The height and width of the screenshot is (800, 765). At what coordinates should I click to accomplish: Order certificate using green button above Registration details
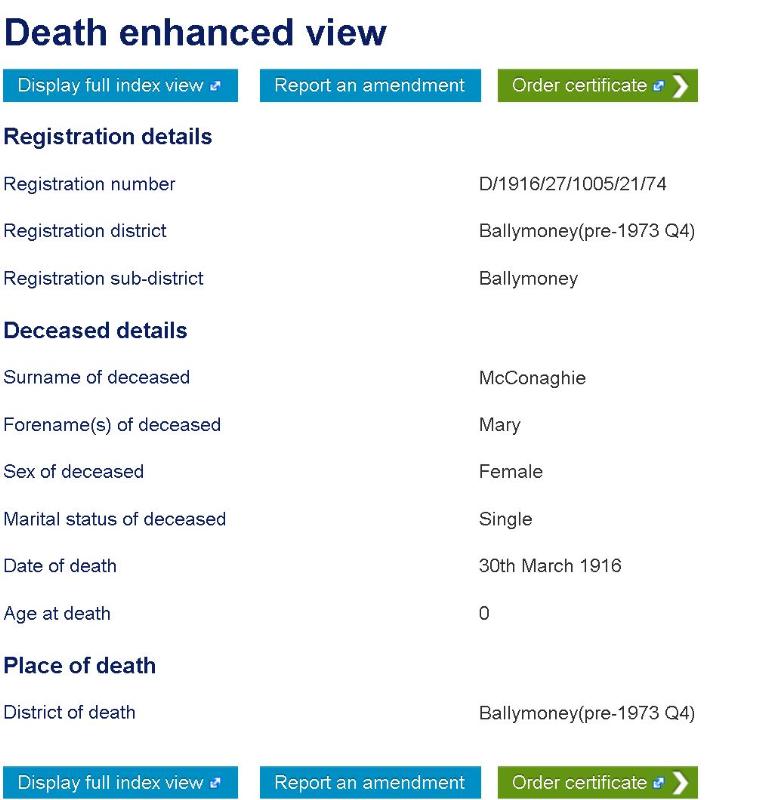580,86
